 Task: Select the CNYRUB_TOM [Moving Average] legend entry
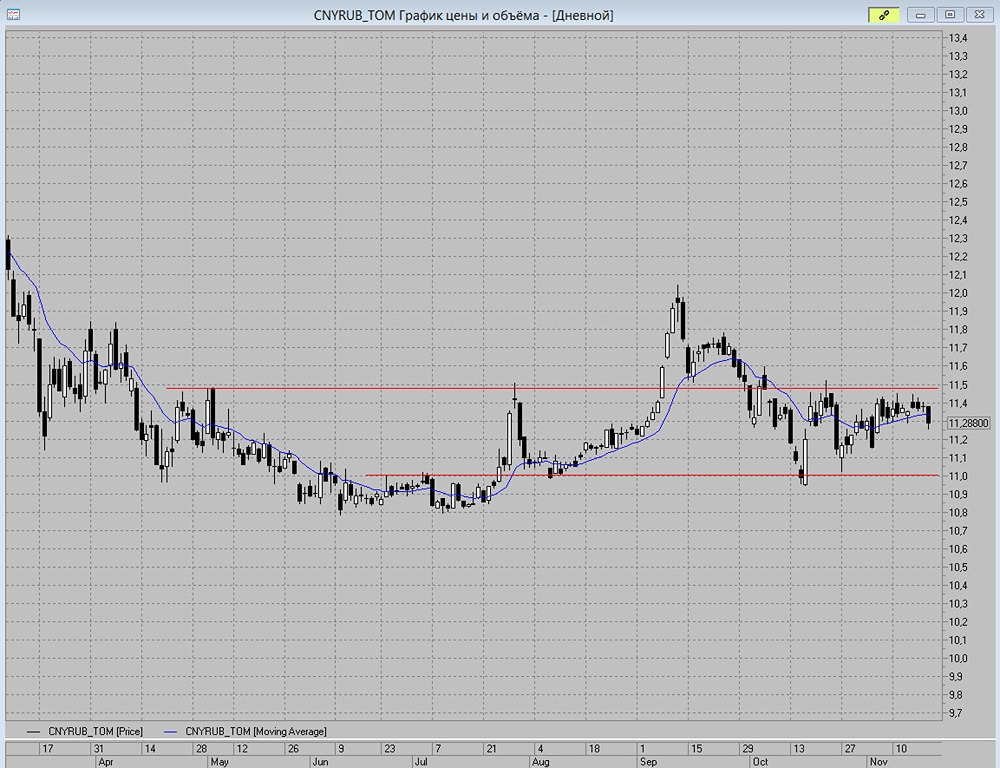pyautogui.click(x=255, y=732)
